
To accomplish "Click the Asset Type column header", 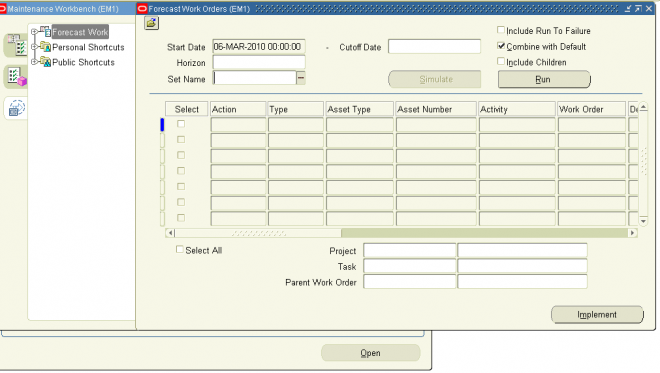I will click(359, 109).
